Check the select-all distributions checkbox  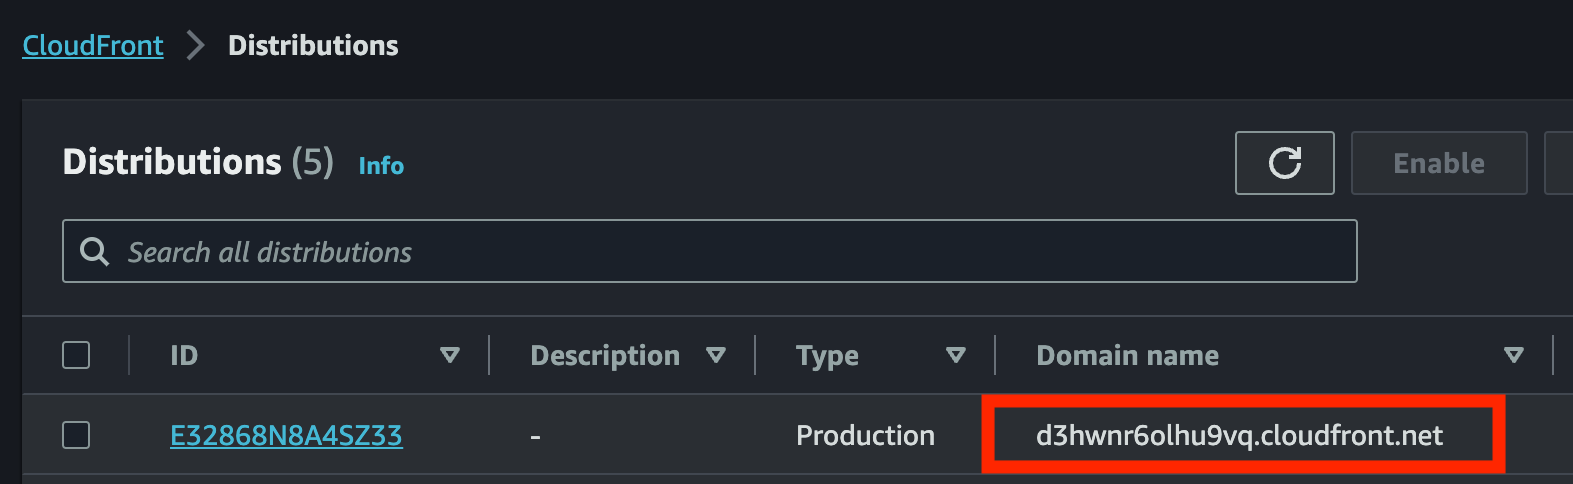(x=76, y=355)
